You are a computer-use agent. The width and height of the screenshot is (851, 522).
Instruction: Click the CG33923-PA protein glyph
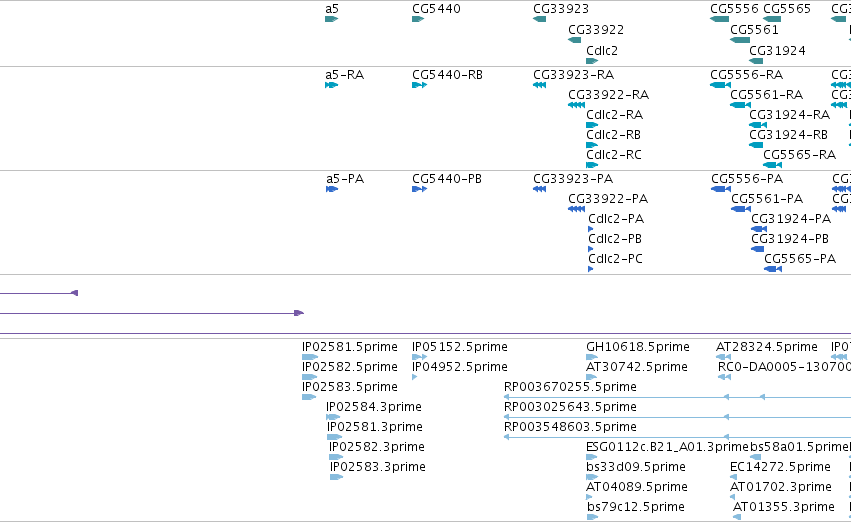pos(539,189)
